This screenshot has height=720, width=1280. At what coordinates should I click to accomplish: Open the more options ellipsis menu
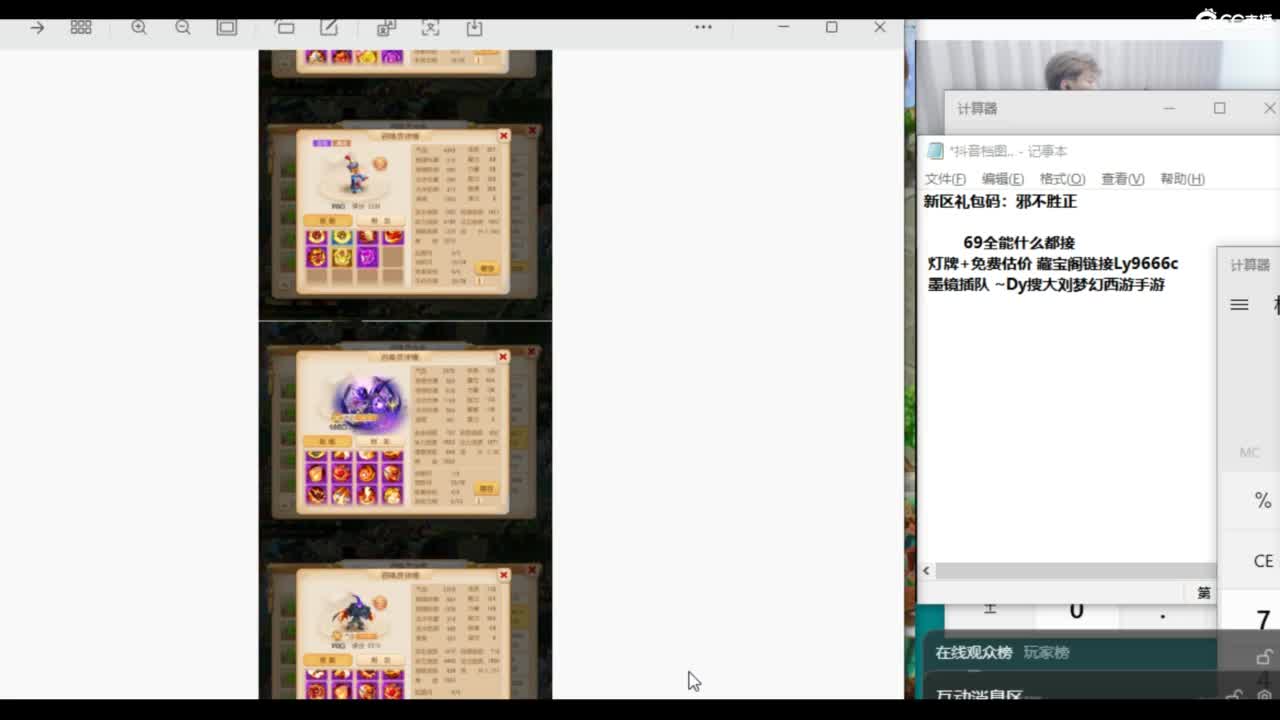[703, 27]
